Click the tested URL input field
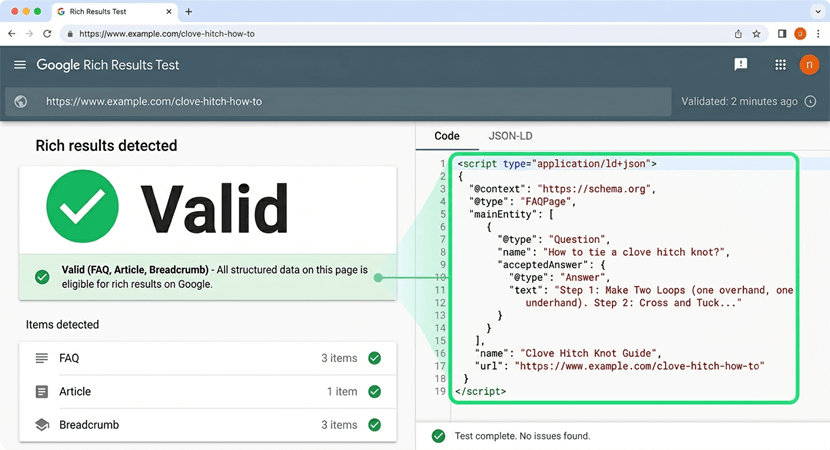Viewport: 830px width, 450px height. 338,101
